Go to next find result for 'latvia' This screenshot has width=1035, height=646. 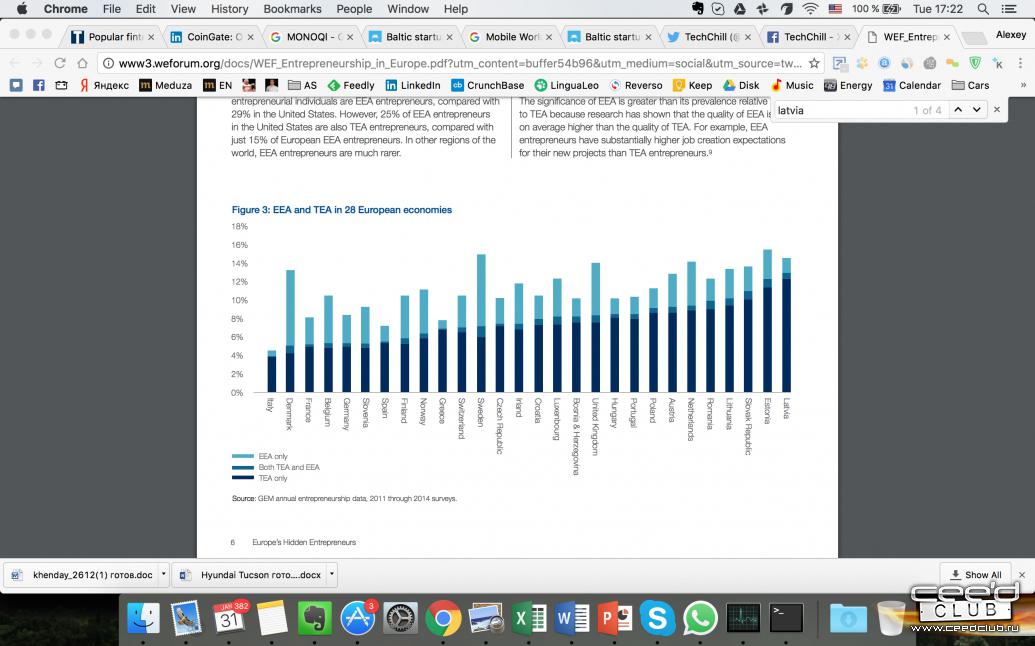click(x=976, y=110)
